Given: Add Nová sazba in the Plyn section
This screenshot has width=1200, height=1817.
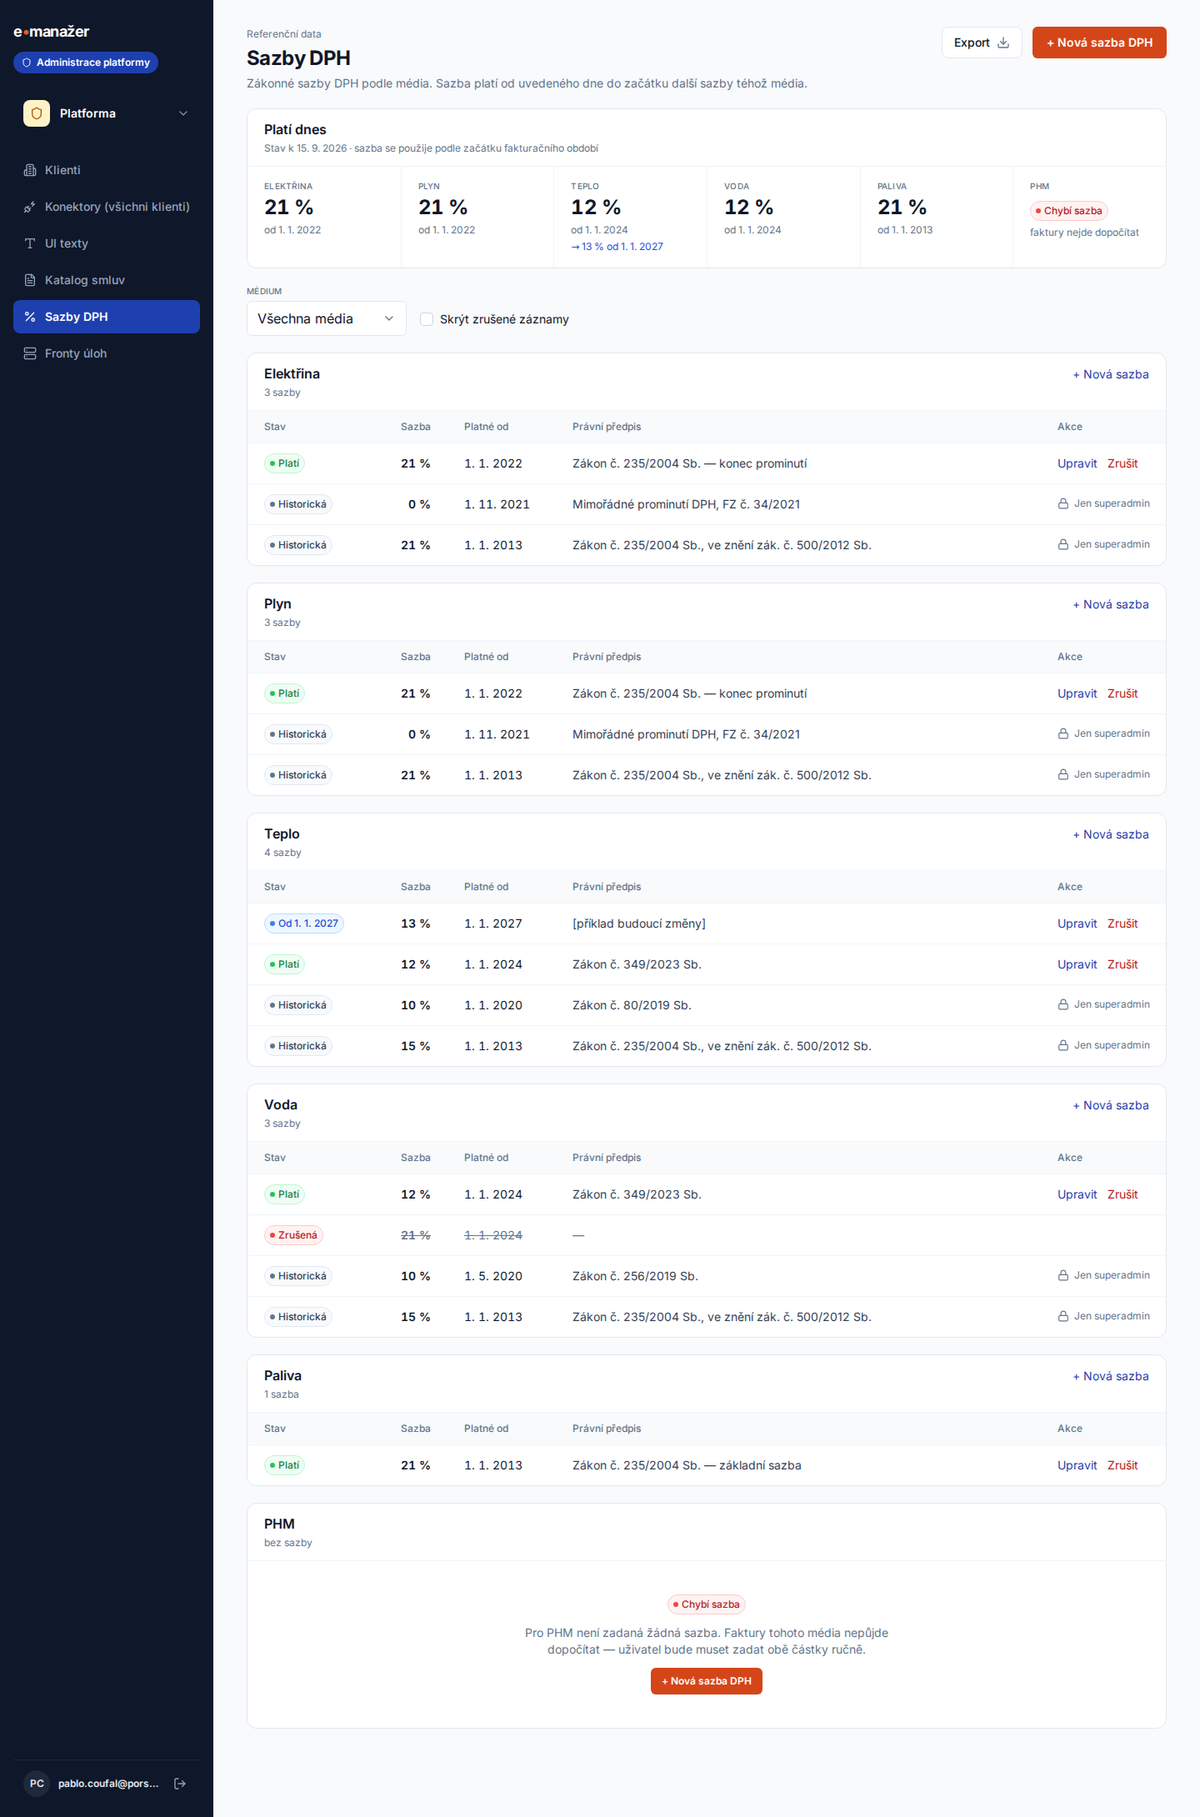Looking at the screenshot, I should (x=1111, y=605).
